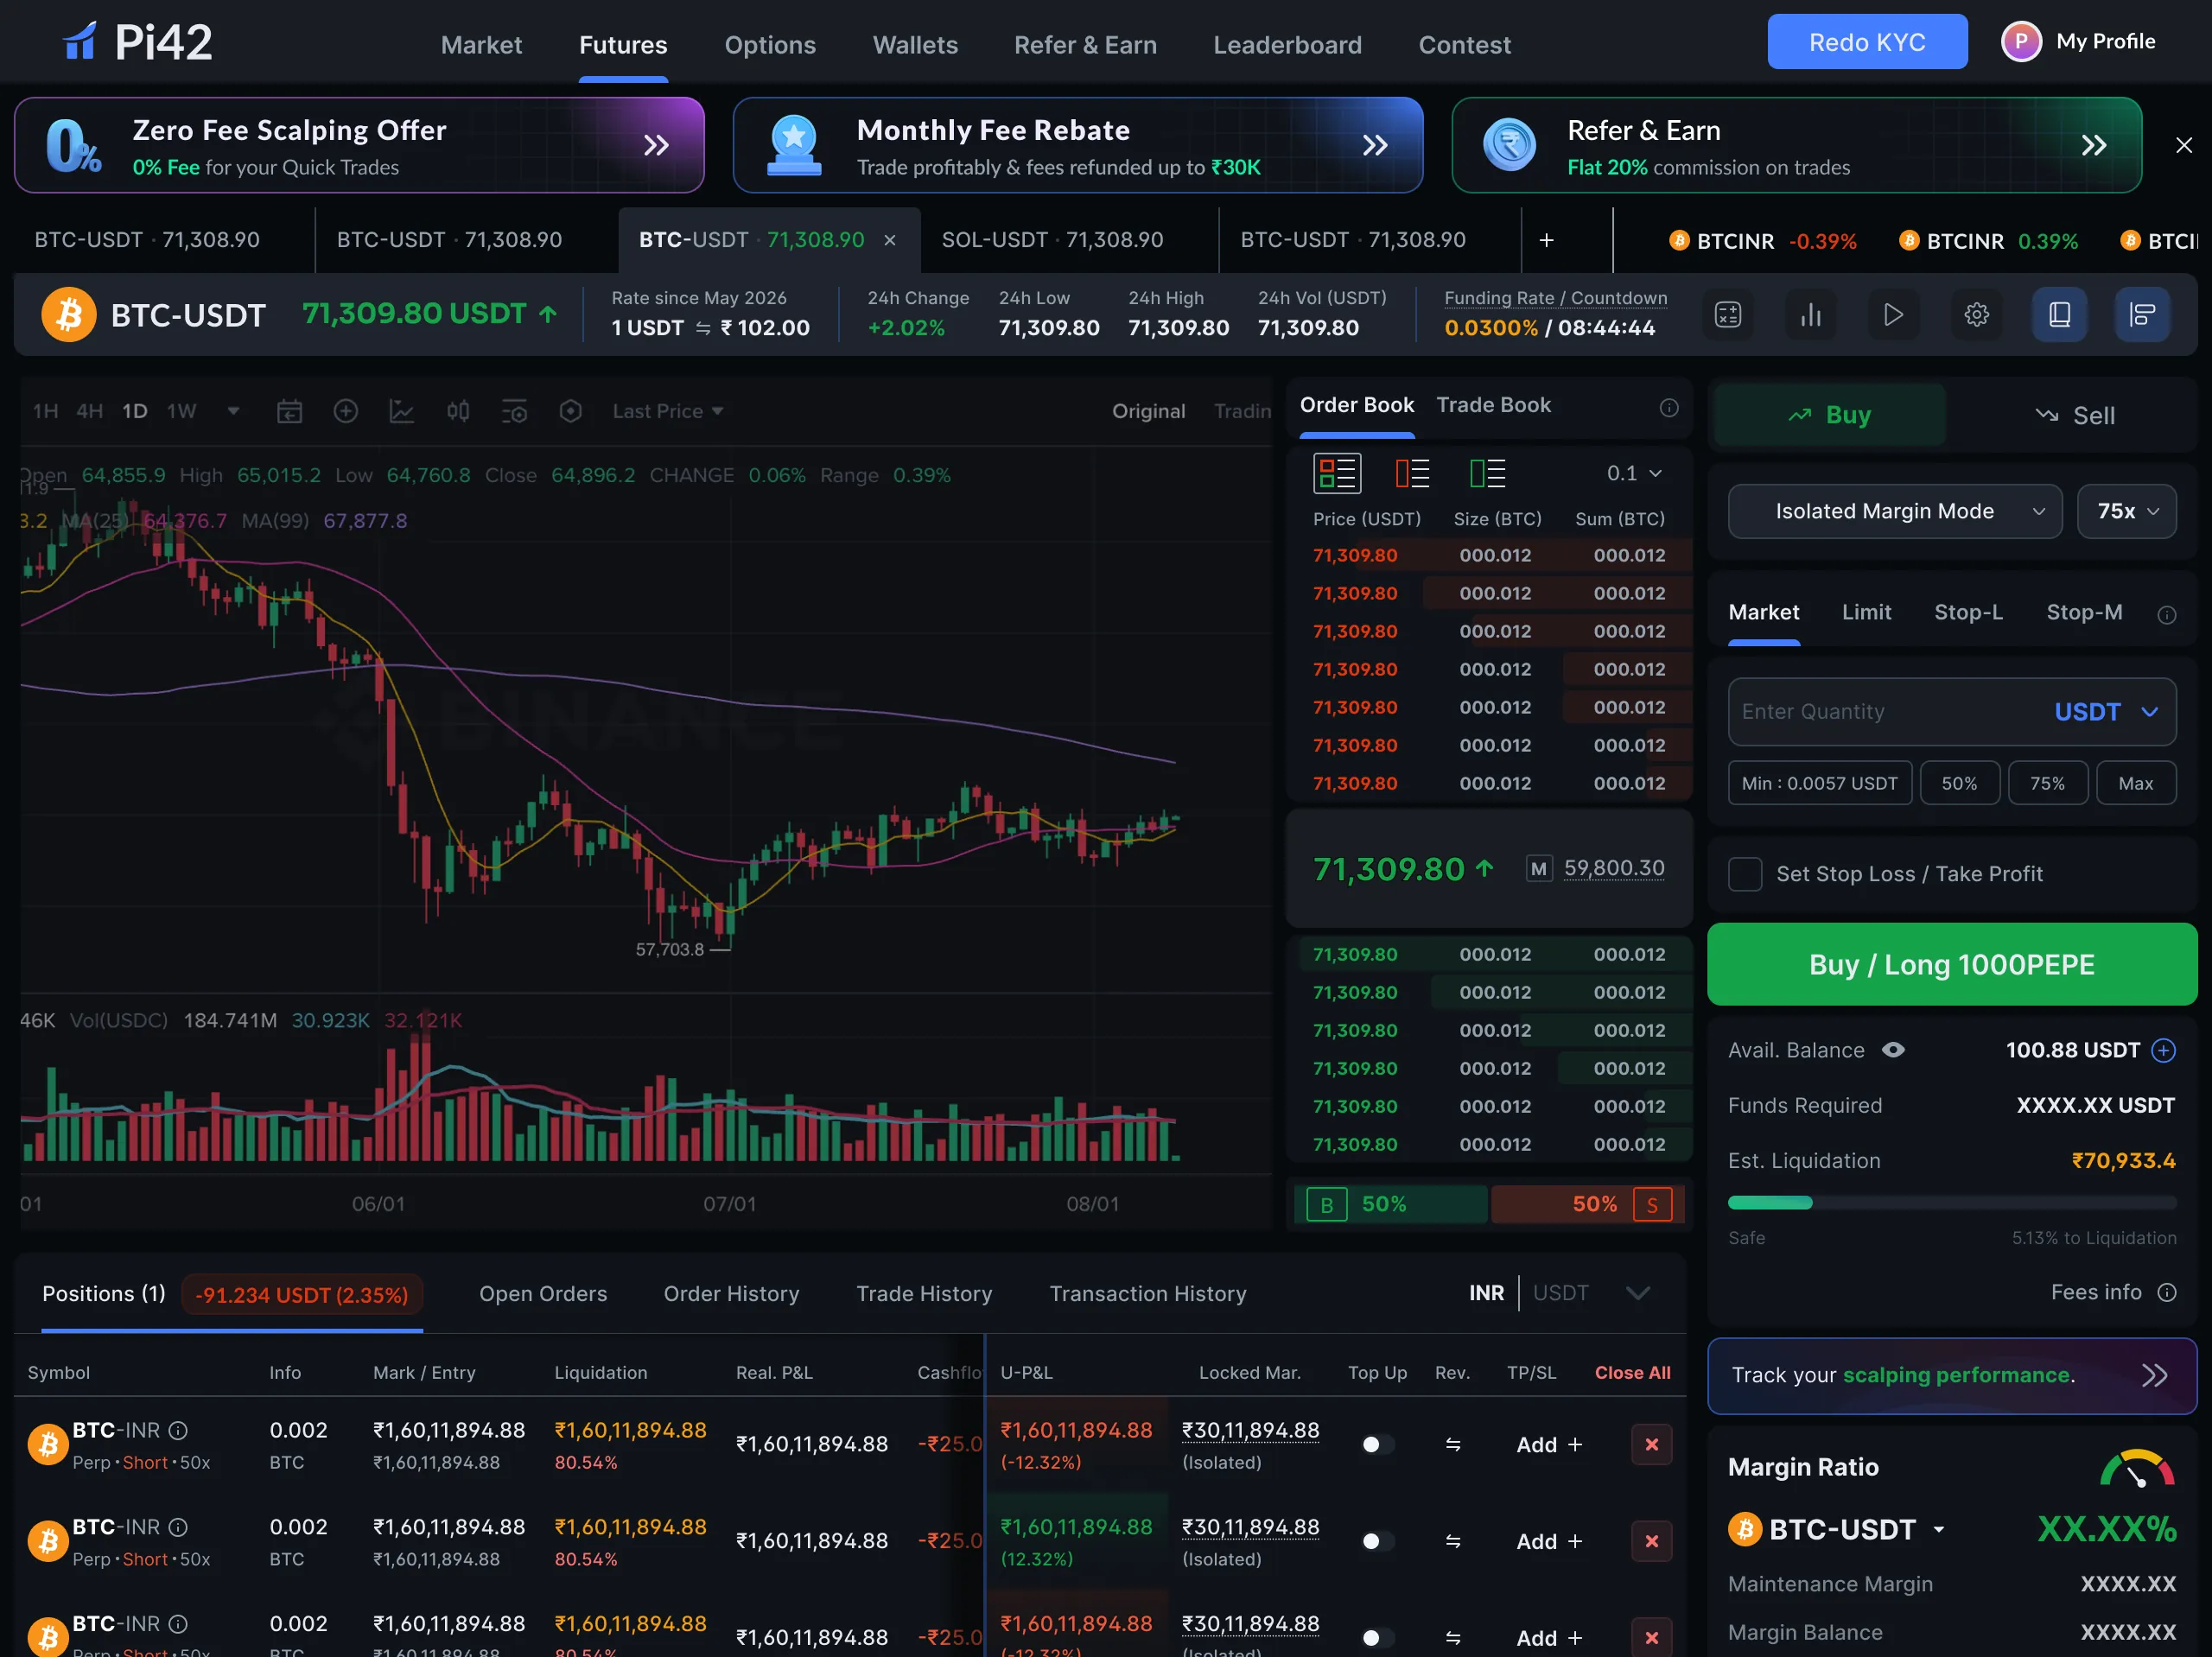
Task: Add a new market tab with plus
Action: [x=1546, y=240]
